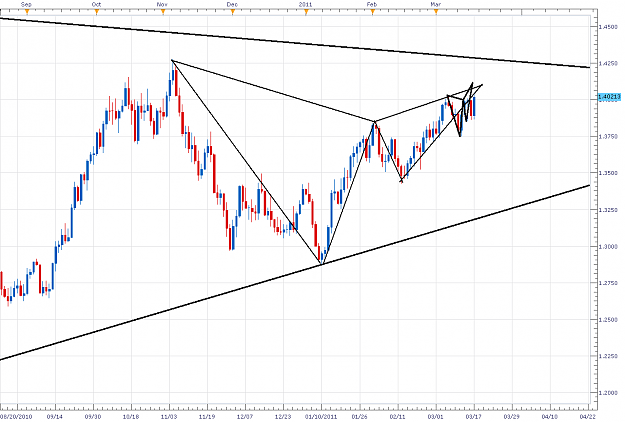Click the orange marker under Nov
The height and width of the screenshot is (422, 625).
click(163, 12)
